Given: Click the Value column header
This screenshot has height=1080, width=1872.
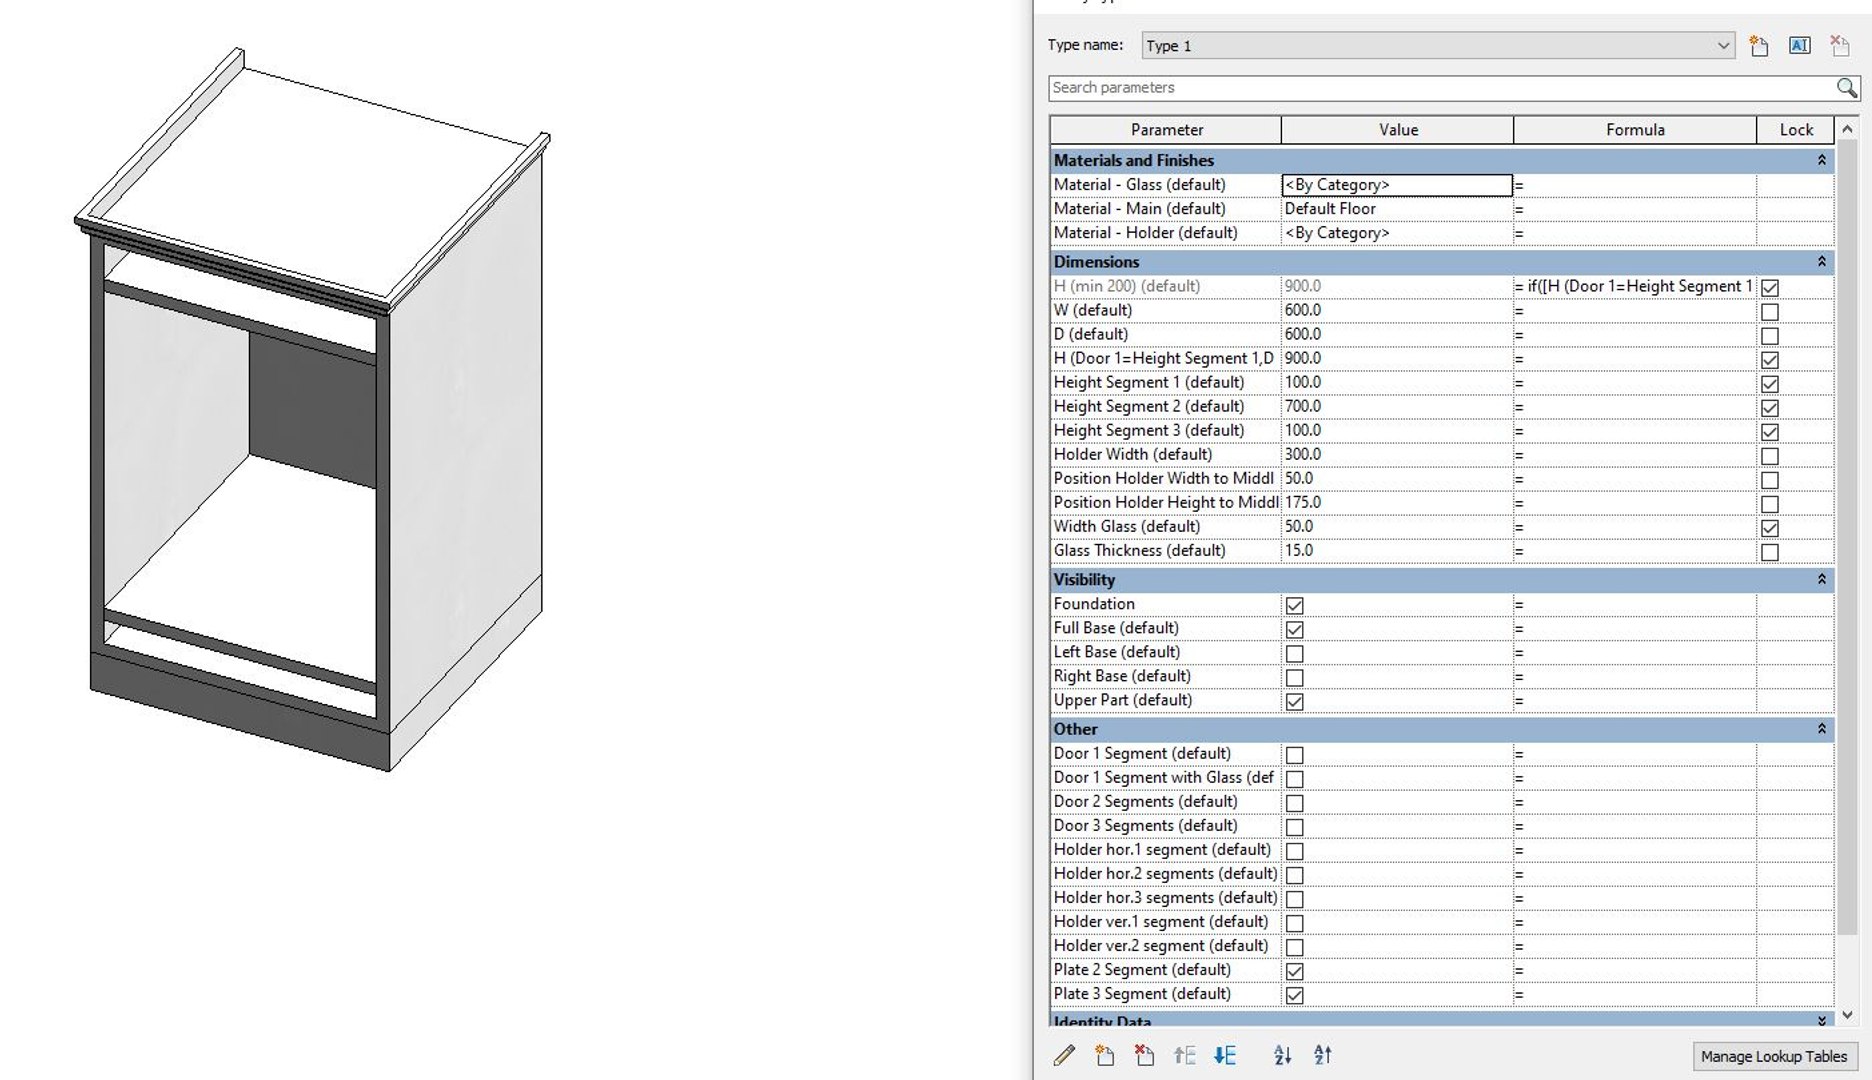Looking at the screenshot, I should click(x=1397, y=130).
